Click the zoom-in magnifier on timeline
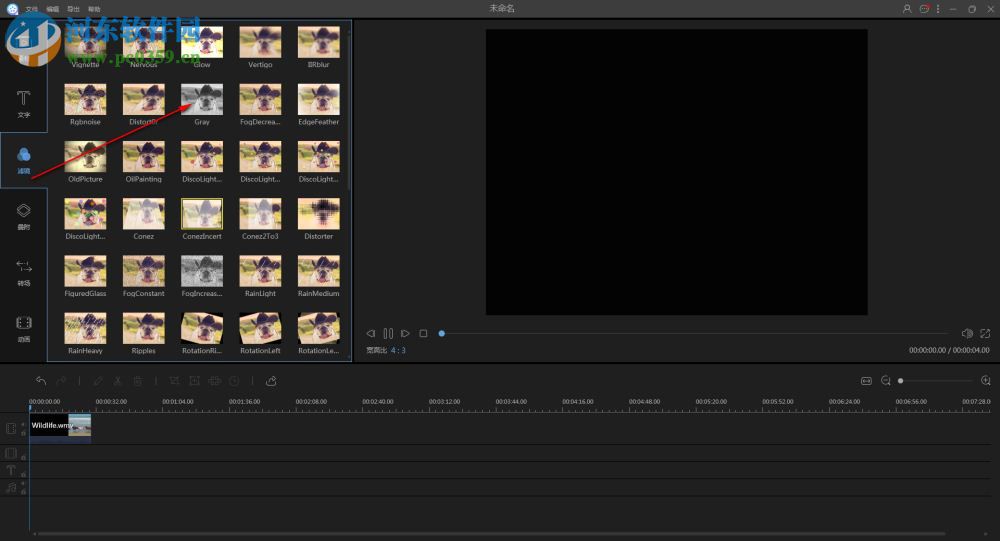 pos(986,381)
